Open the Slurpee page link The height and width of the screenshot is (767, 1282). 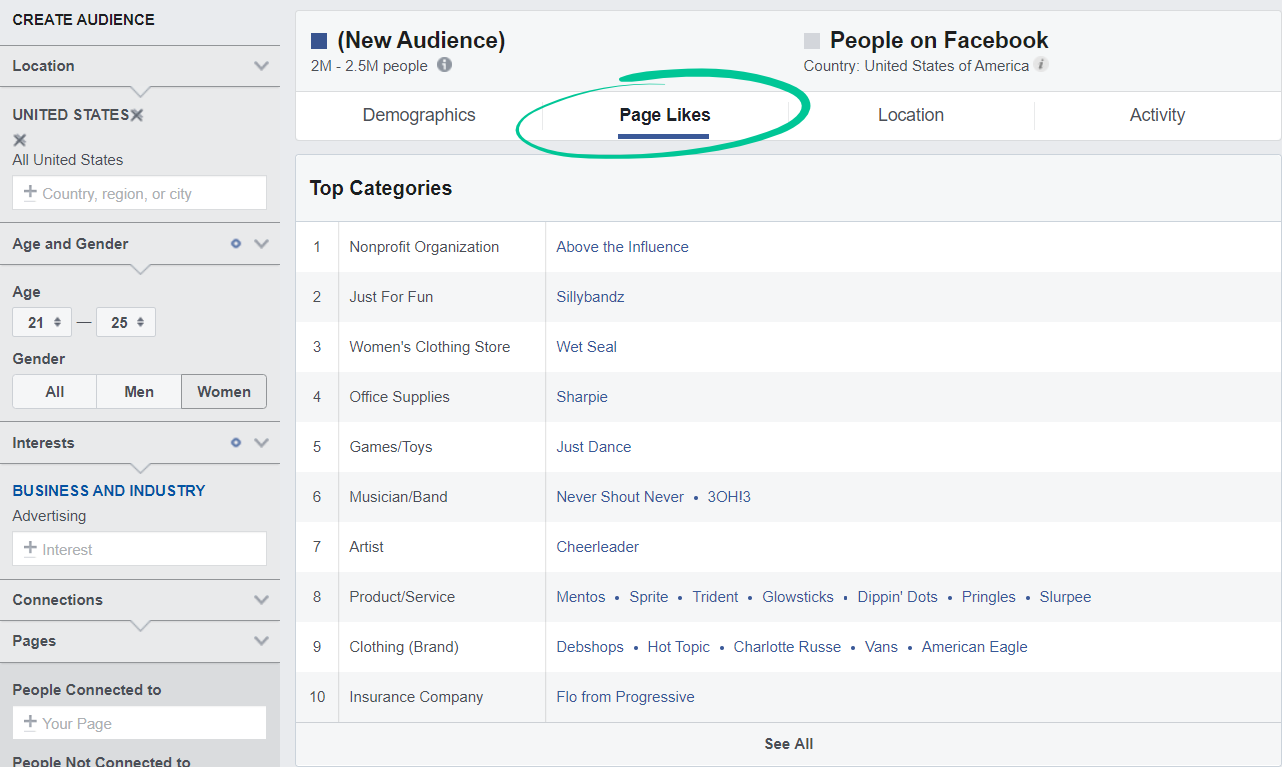[x=1065, y=597]
